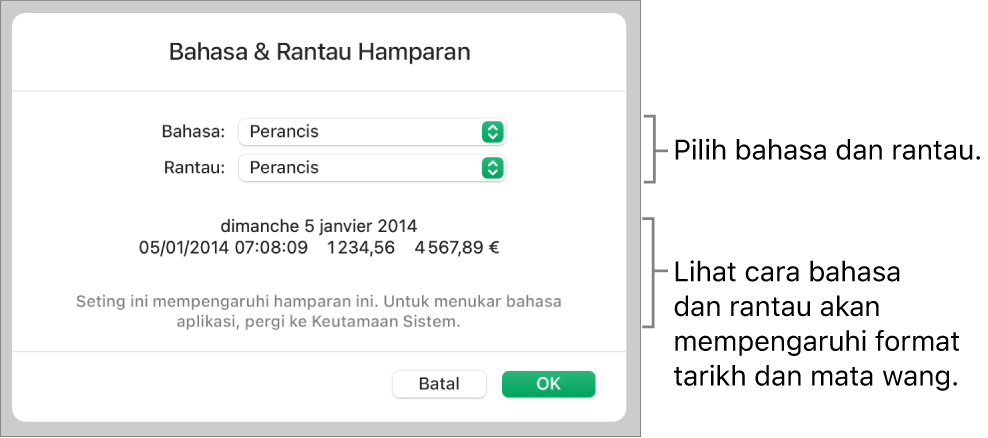
Task: Click the "Rantau:" field label
Action: click(195, 168)
